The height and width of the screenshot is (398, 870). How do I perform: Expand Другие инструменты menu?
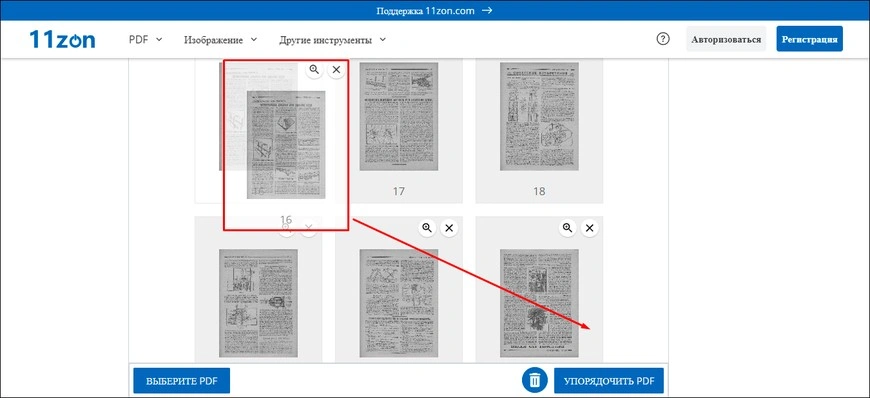coord(333,40)
